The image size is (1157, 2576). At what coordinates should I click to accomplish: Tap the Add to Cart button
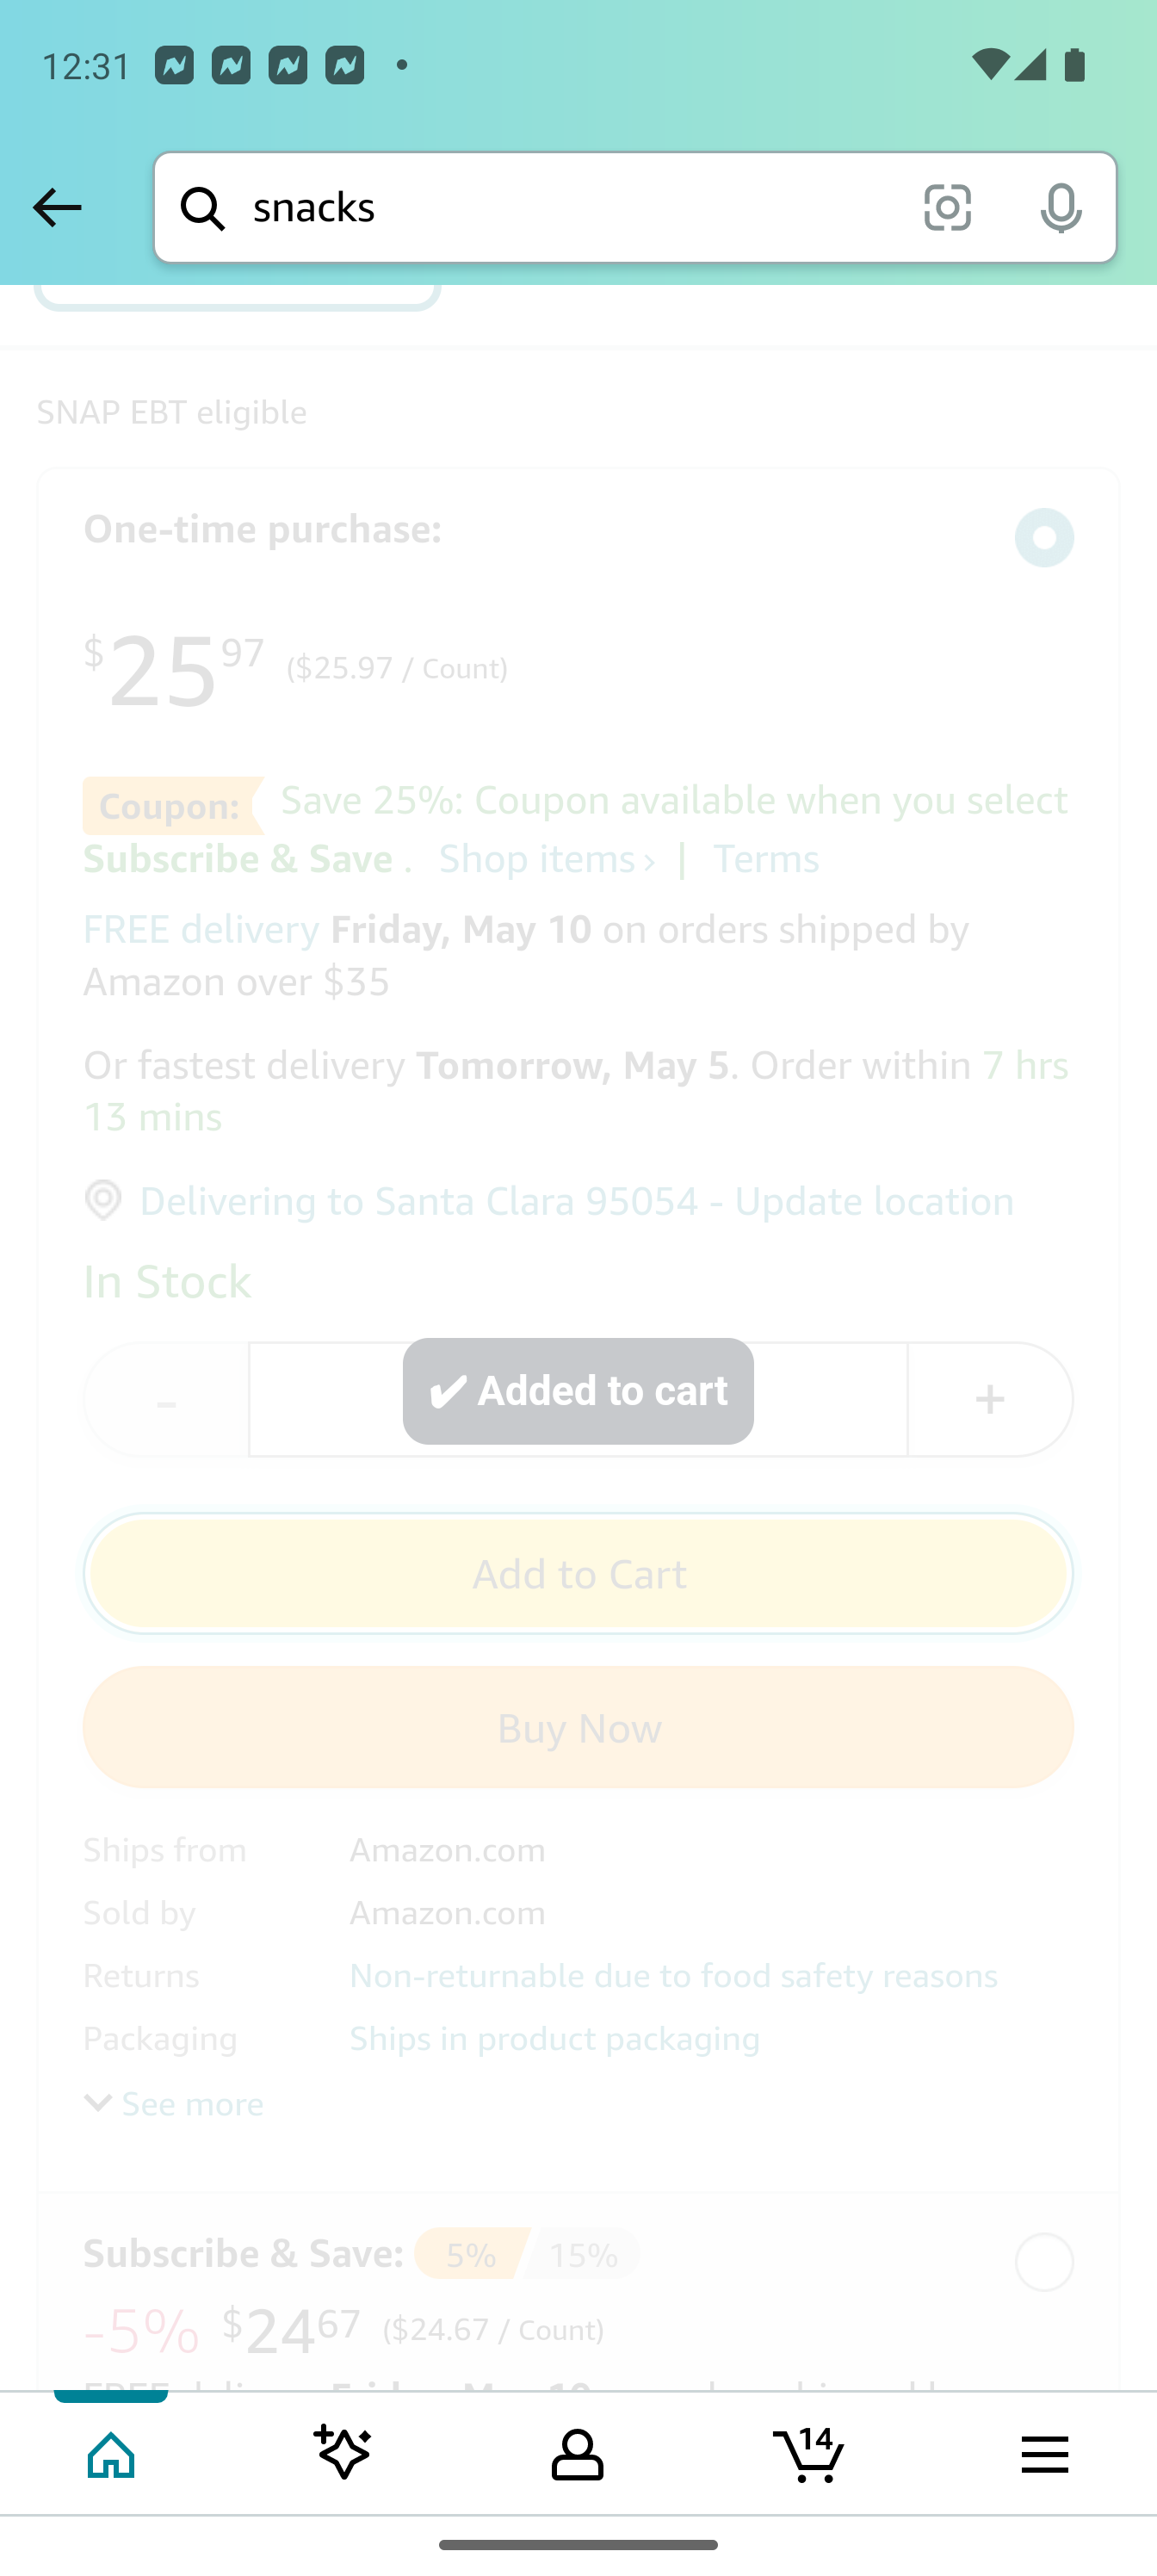tap(578, 1574)
